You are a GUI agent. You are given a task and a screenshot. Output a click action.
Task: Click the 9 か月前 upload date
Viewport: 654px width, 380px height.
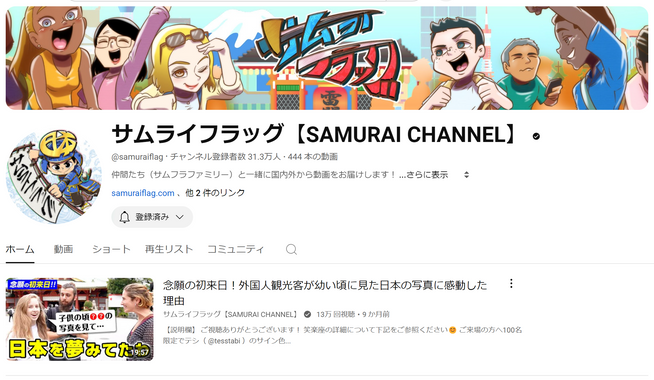tap(376, 314)
